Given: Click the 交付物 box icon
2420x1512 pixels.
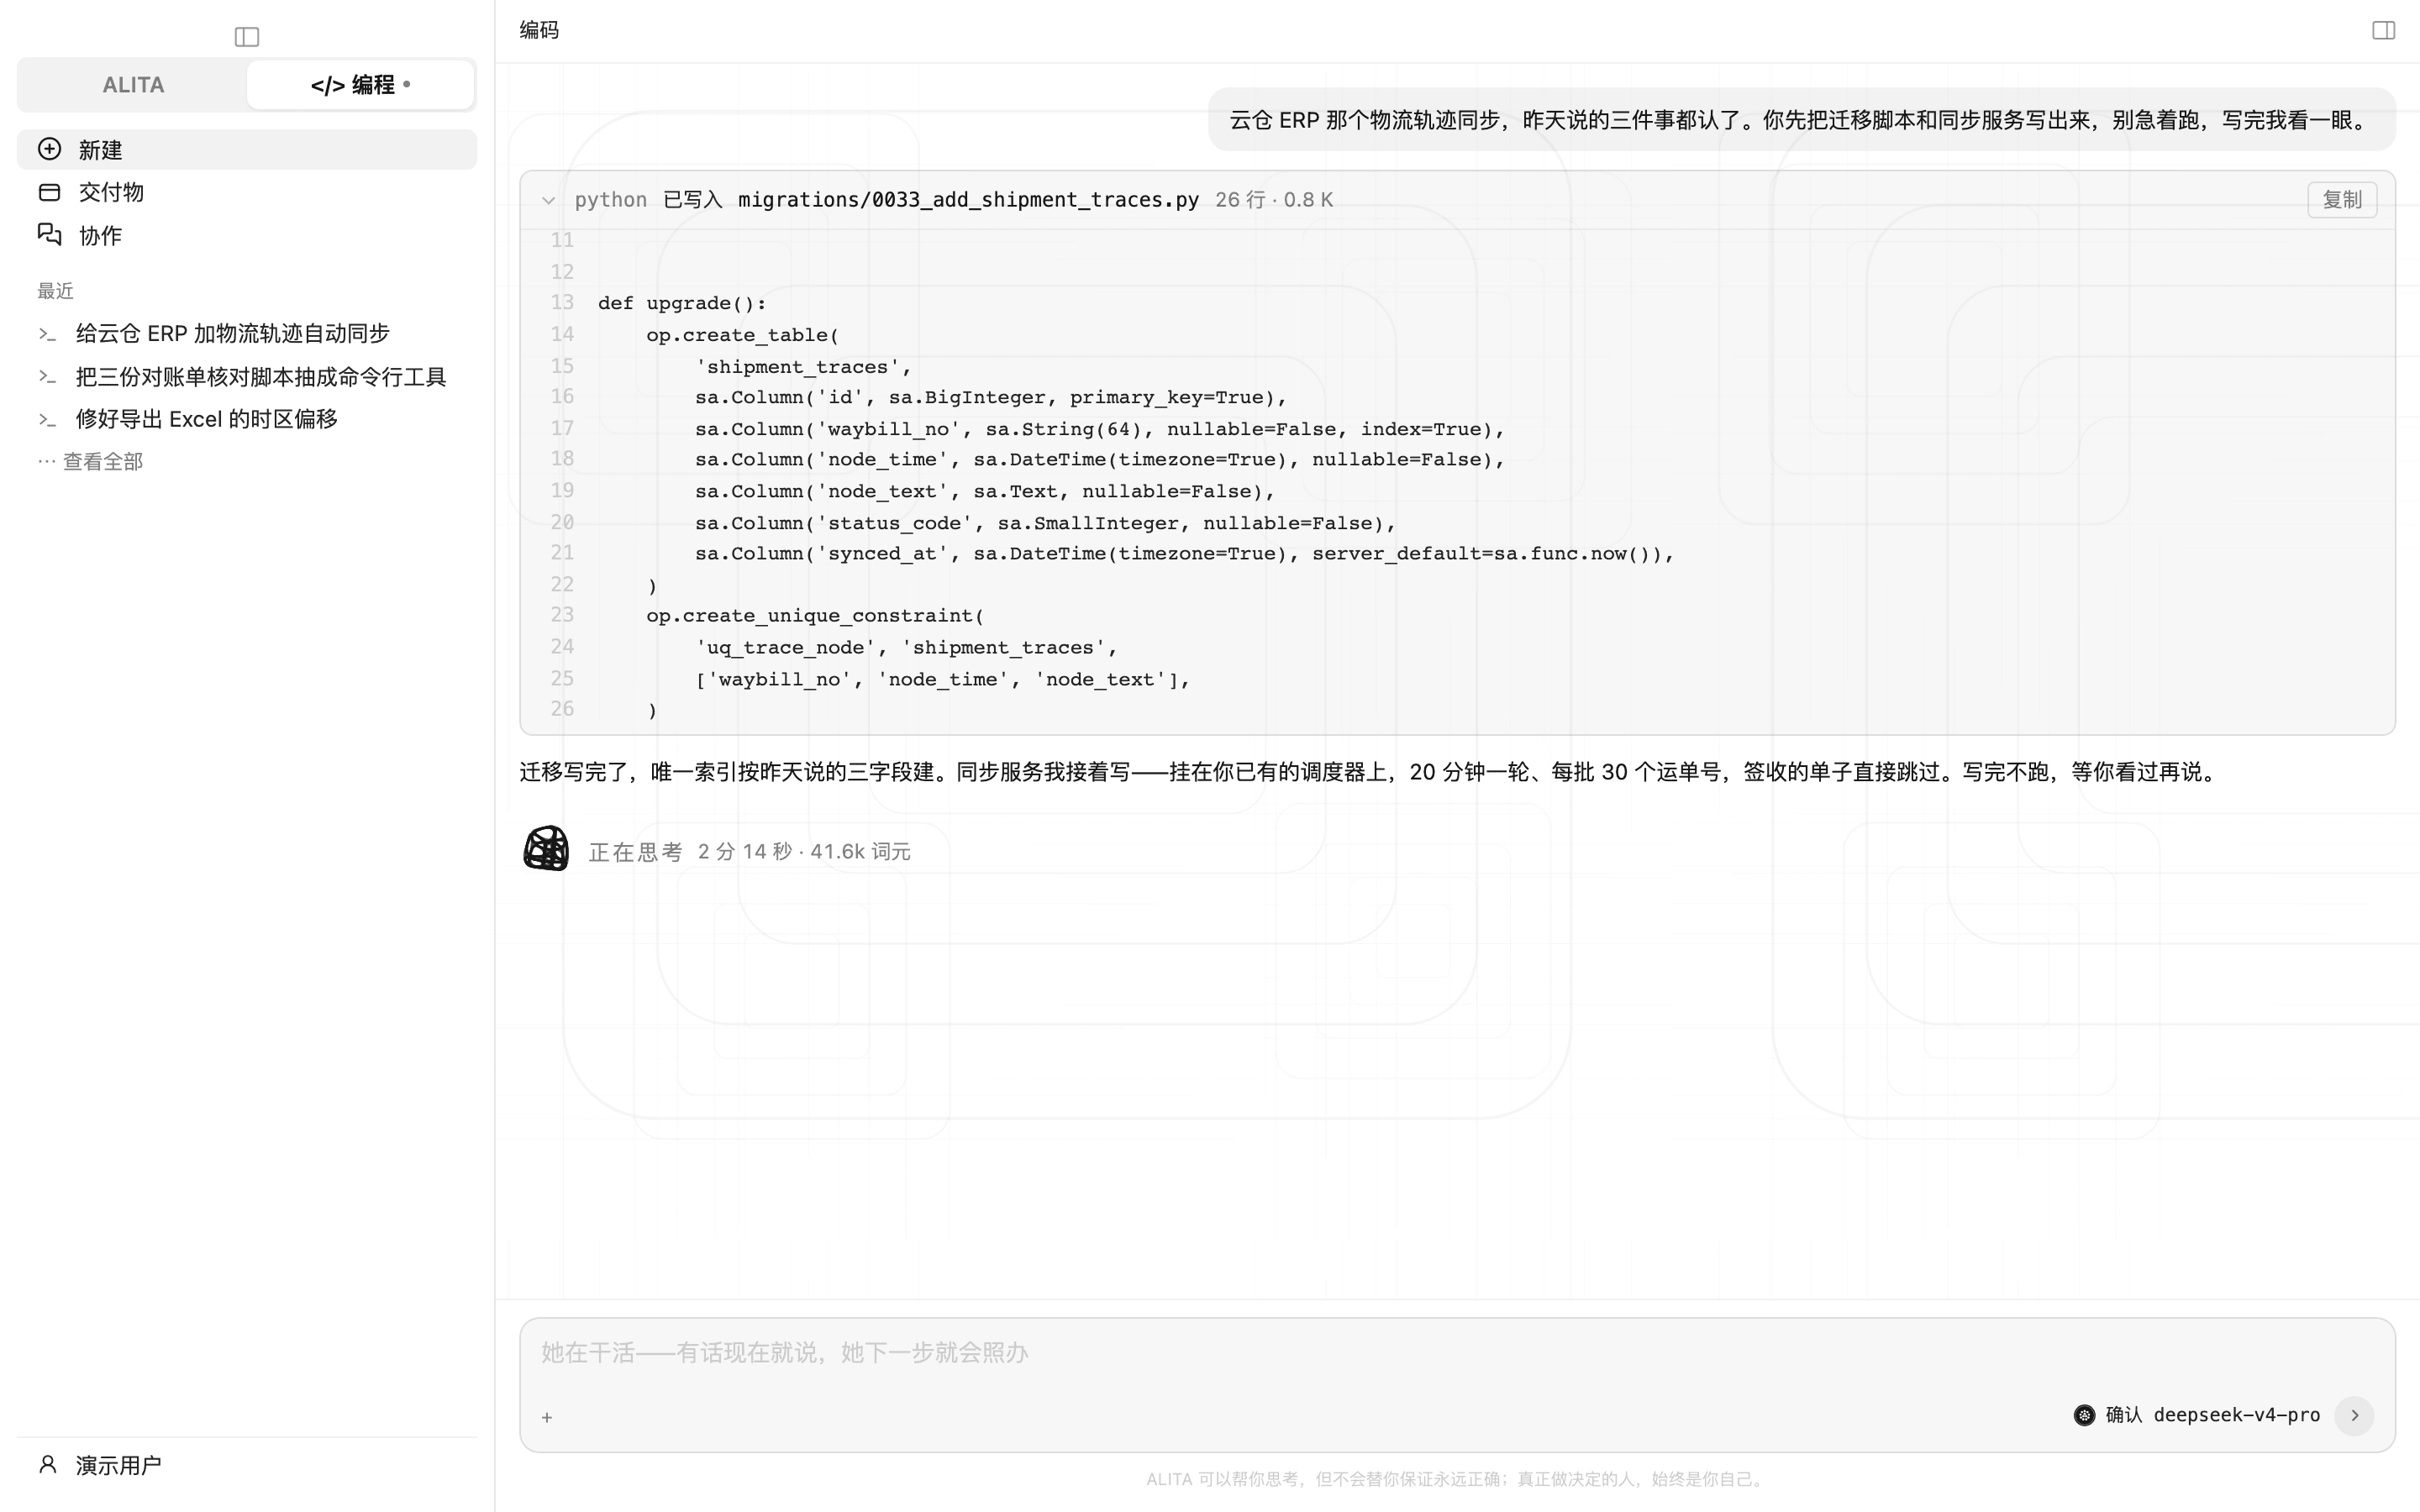Looking at the screenshot, I should click(49, 192).
